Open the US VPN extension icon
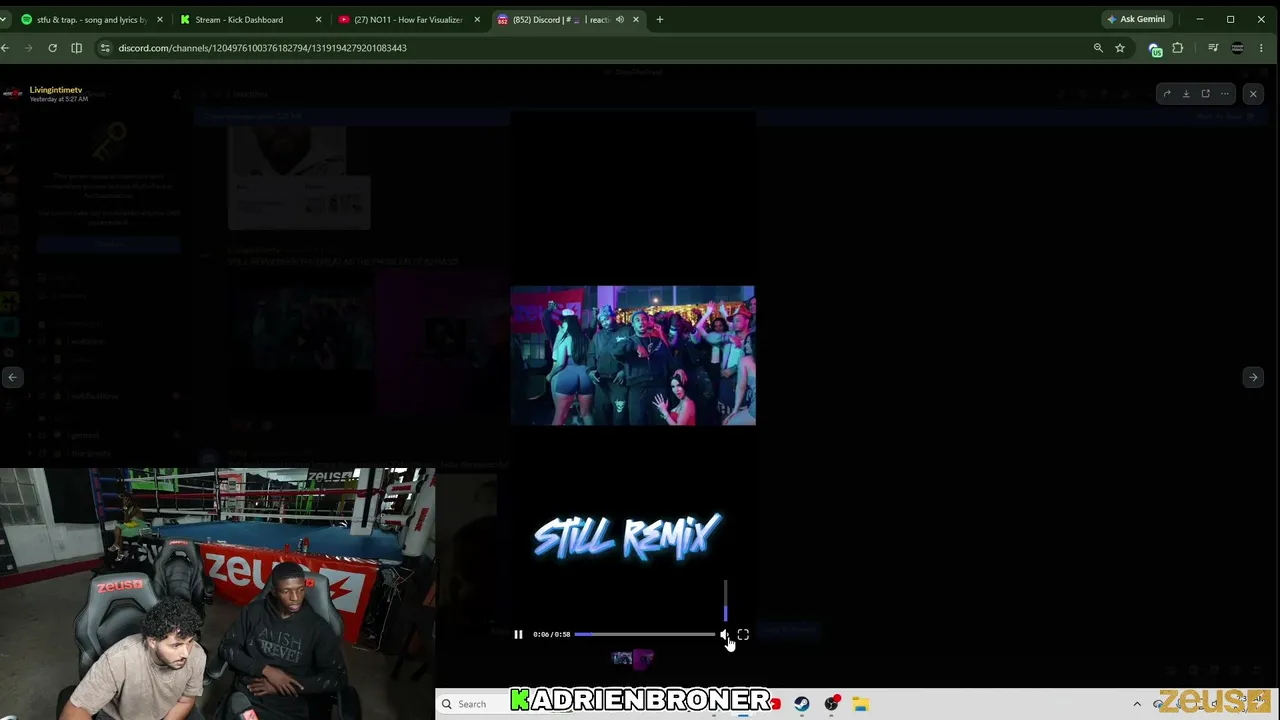This screenshot has height=720, width=1280. (1155, 48)
